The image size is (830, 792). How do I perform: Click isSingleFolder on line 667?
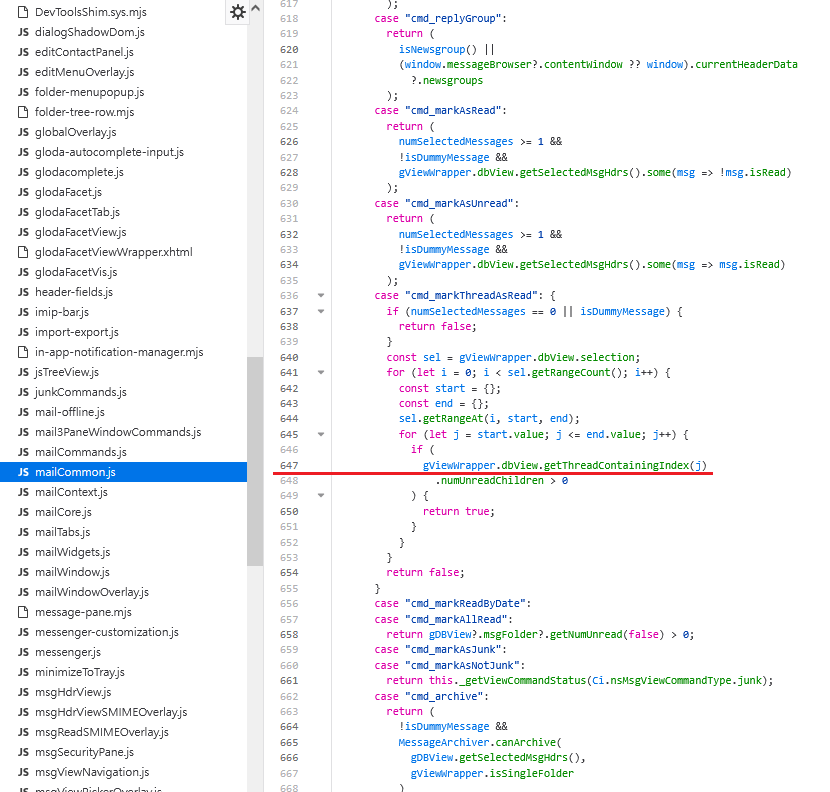531,773
